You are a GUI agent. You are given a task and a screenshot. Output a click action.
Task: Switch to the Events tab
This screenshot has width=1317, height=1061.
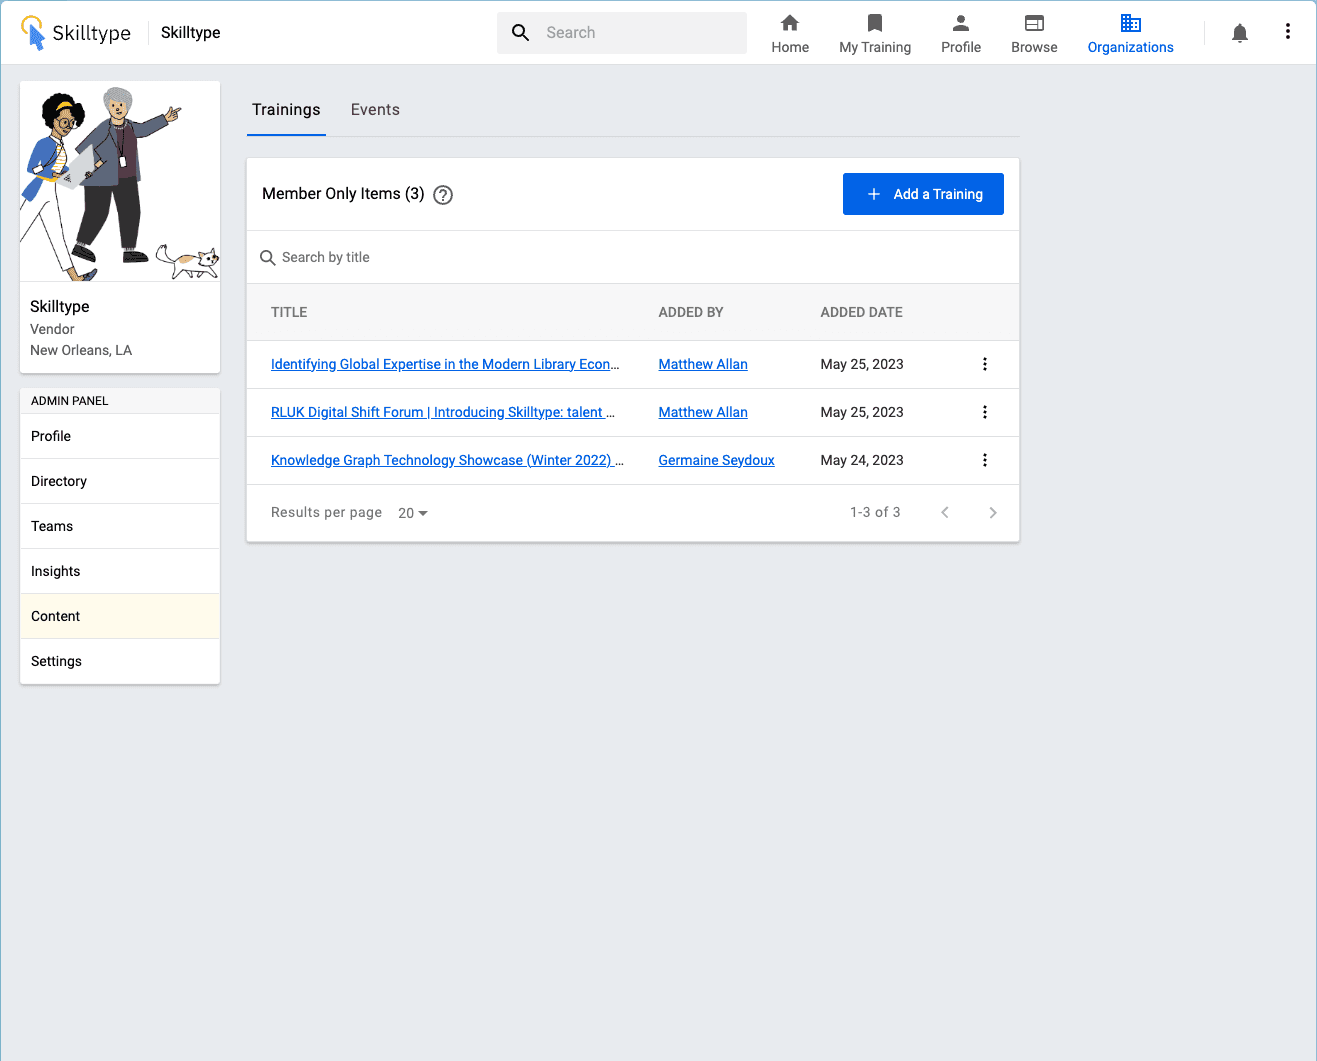tap(375, 110)
